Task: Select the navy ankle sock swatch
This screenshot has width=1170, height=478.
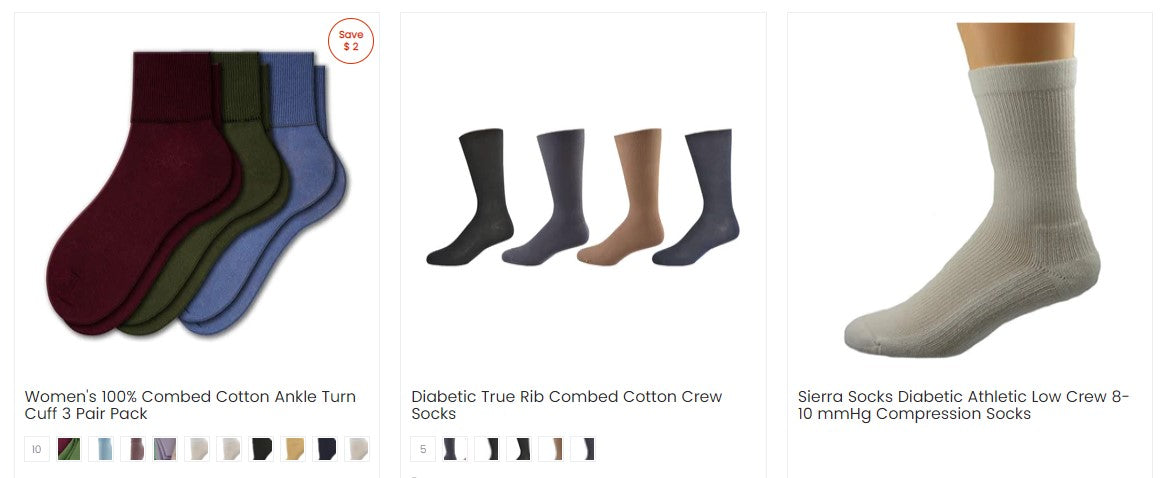Action: pyautogui.click(x=325, y=449)
